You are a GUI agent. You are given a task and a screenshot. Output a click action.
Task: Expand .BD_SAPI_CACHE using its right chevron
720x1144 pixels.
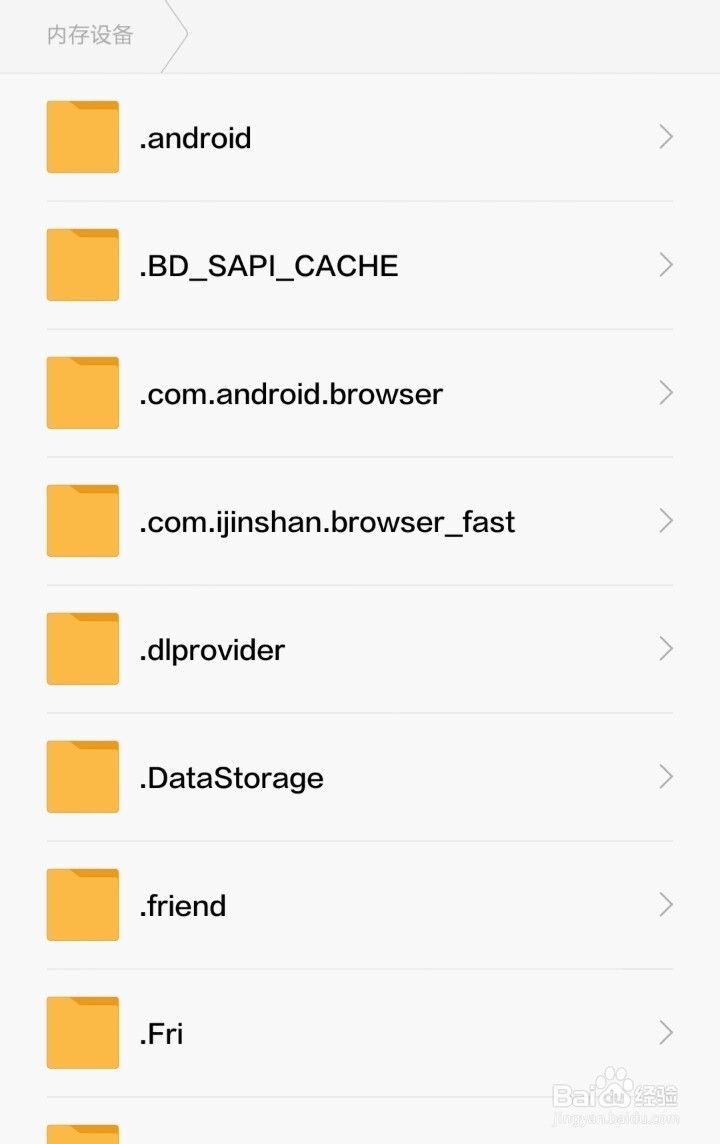tap(666, 265)
